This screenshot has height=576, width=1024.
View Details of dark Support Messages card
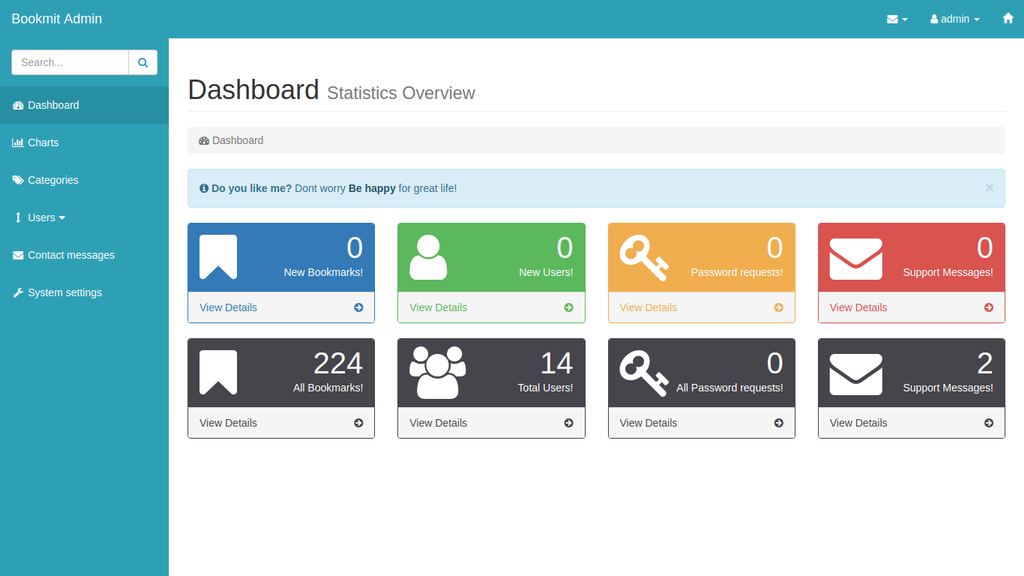(x=858, y=423)
